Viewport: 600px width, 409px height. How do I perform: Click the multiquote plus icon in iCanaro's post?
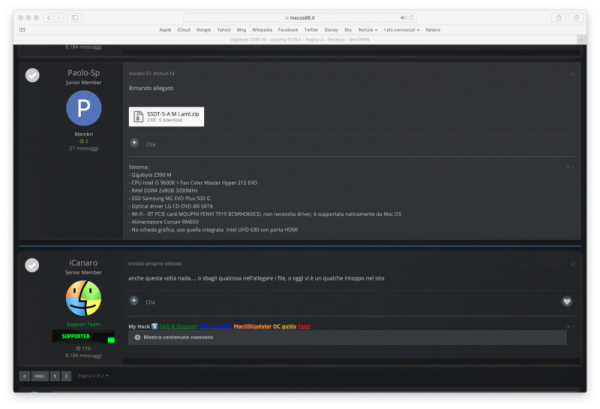click(x=134, y=301)
